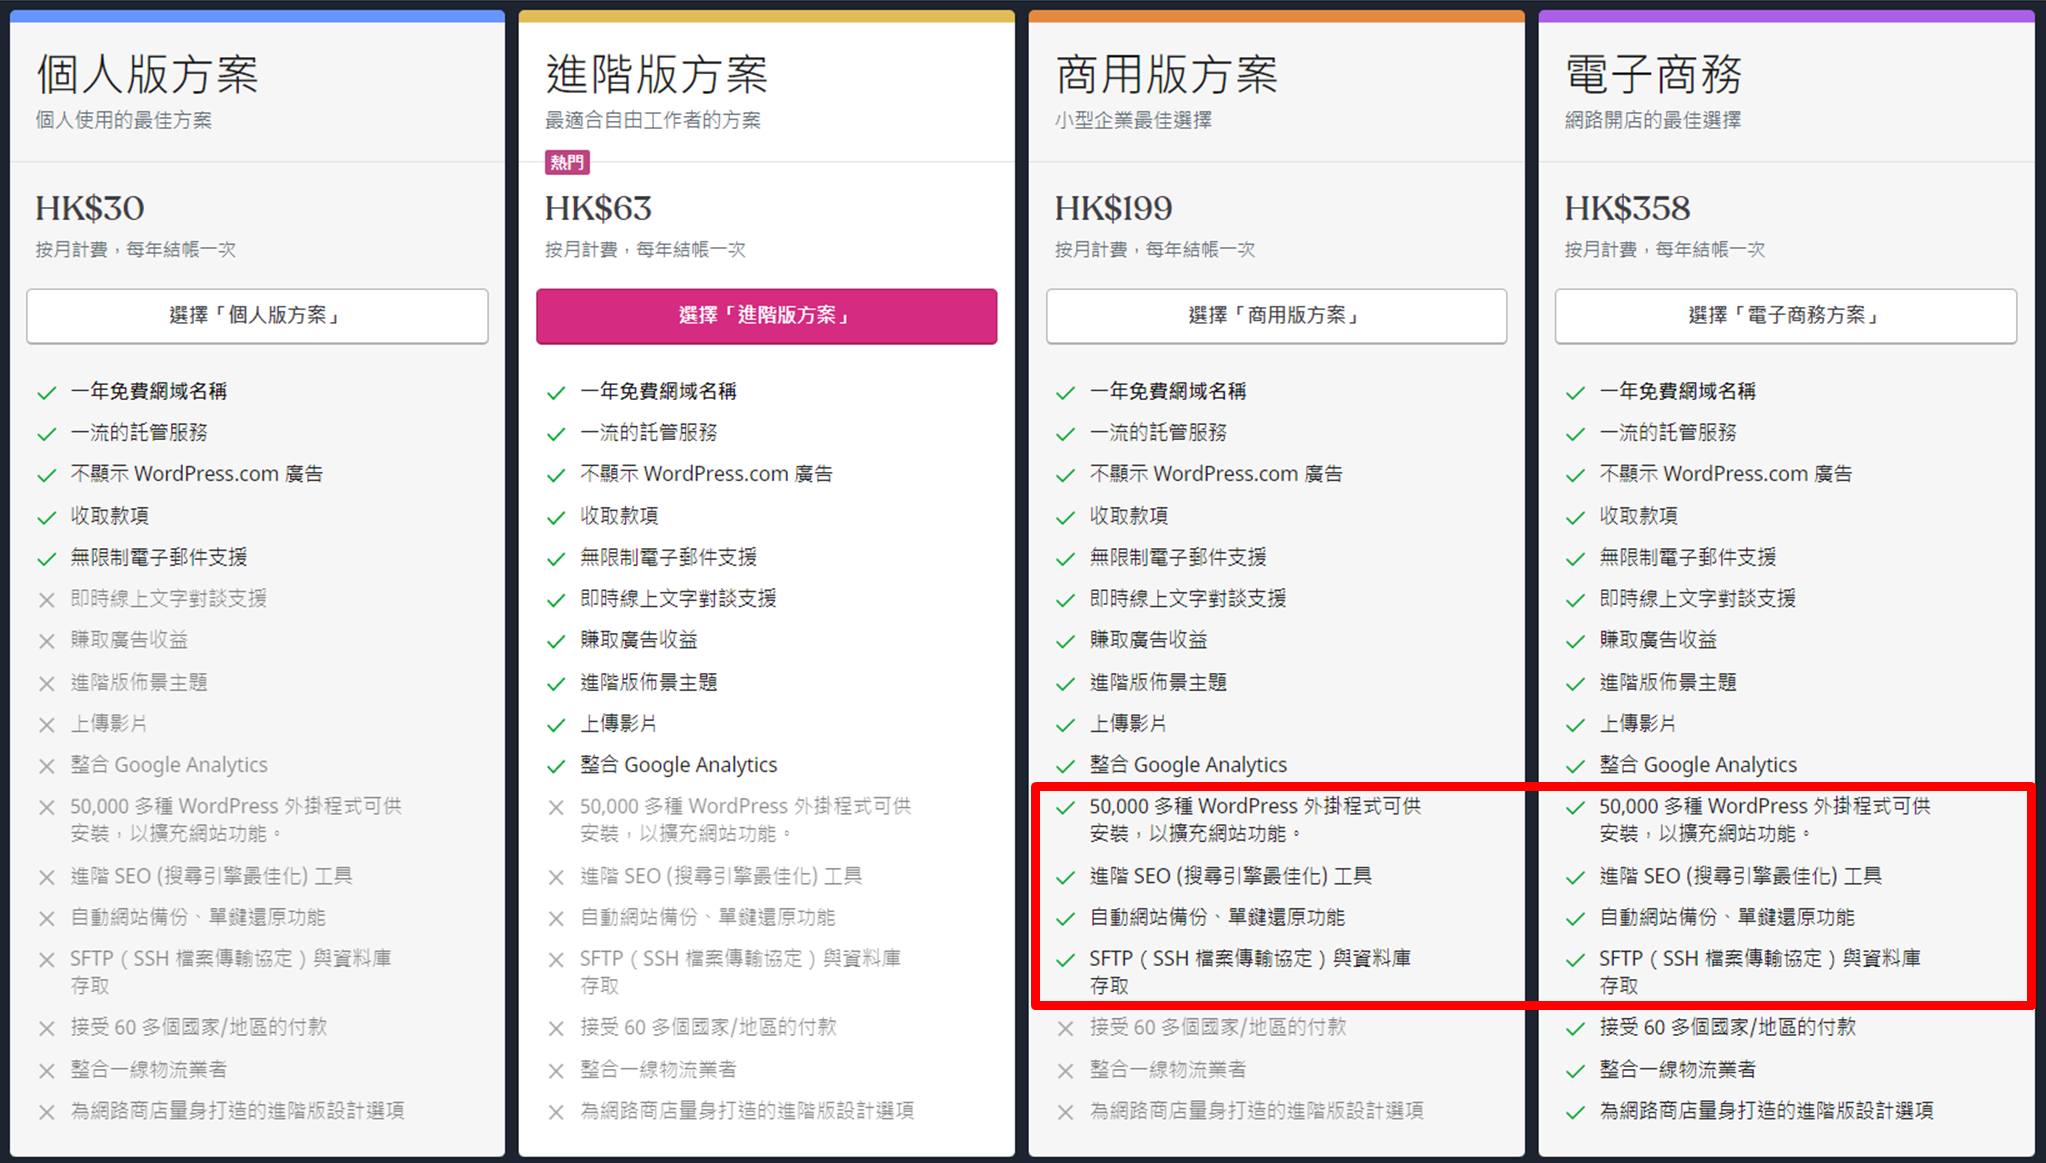Click the check icon beside 商用版 自動網站備份
Image resolution: width=2046 pixels, height=1163 pixels.
[x=1065, y=918]
